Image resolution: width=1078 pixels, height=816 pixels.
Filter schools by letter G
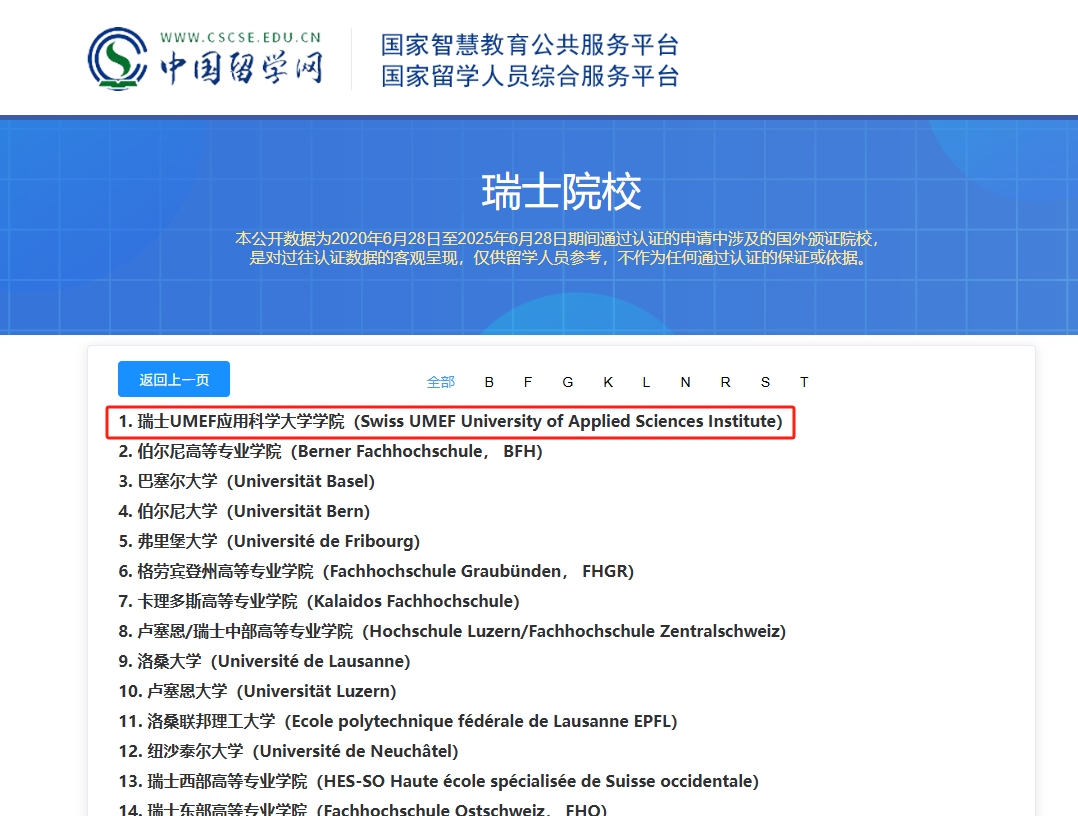[x=567, y=382]
